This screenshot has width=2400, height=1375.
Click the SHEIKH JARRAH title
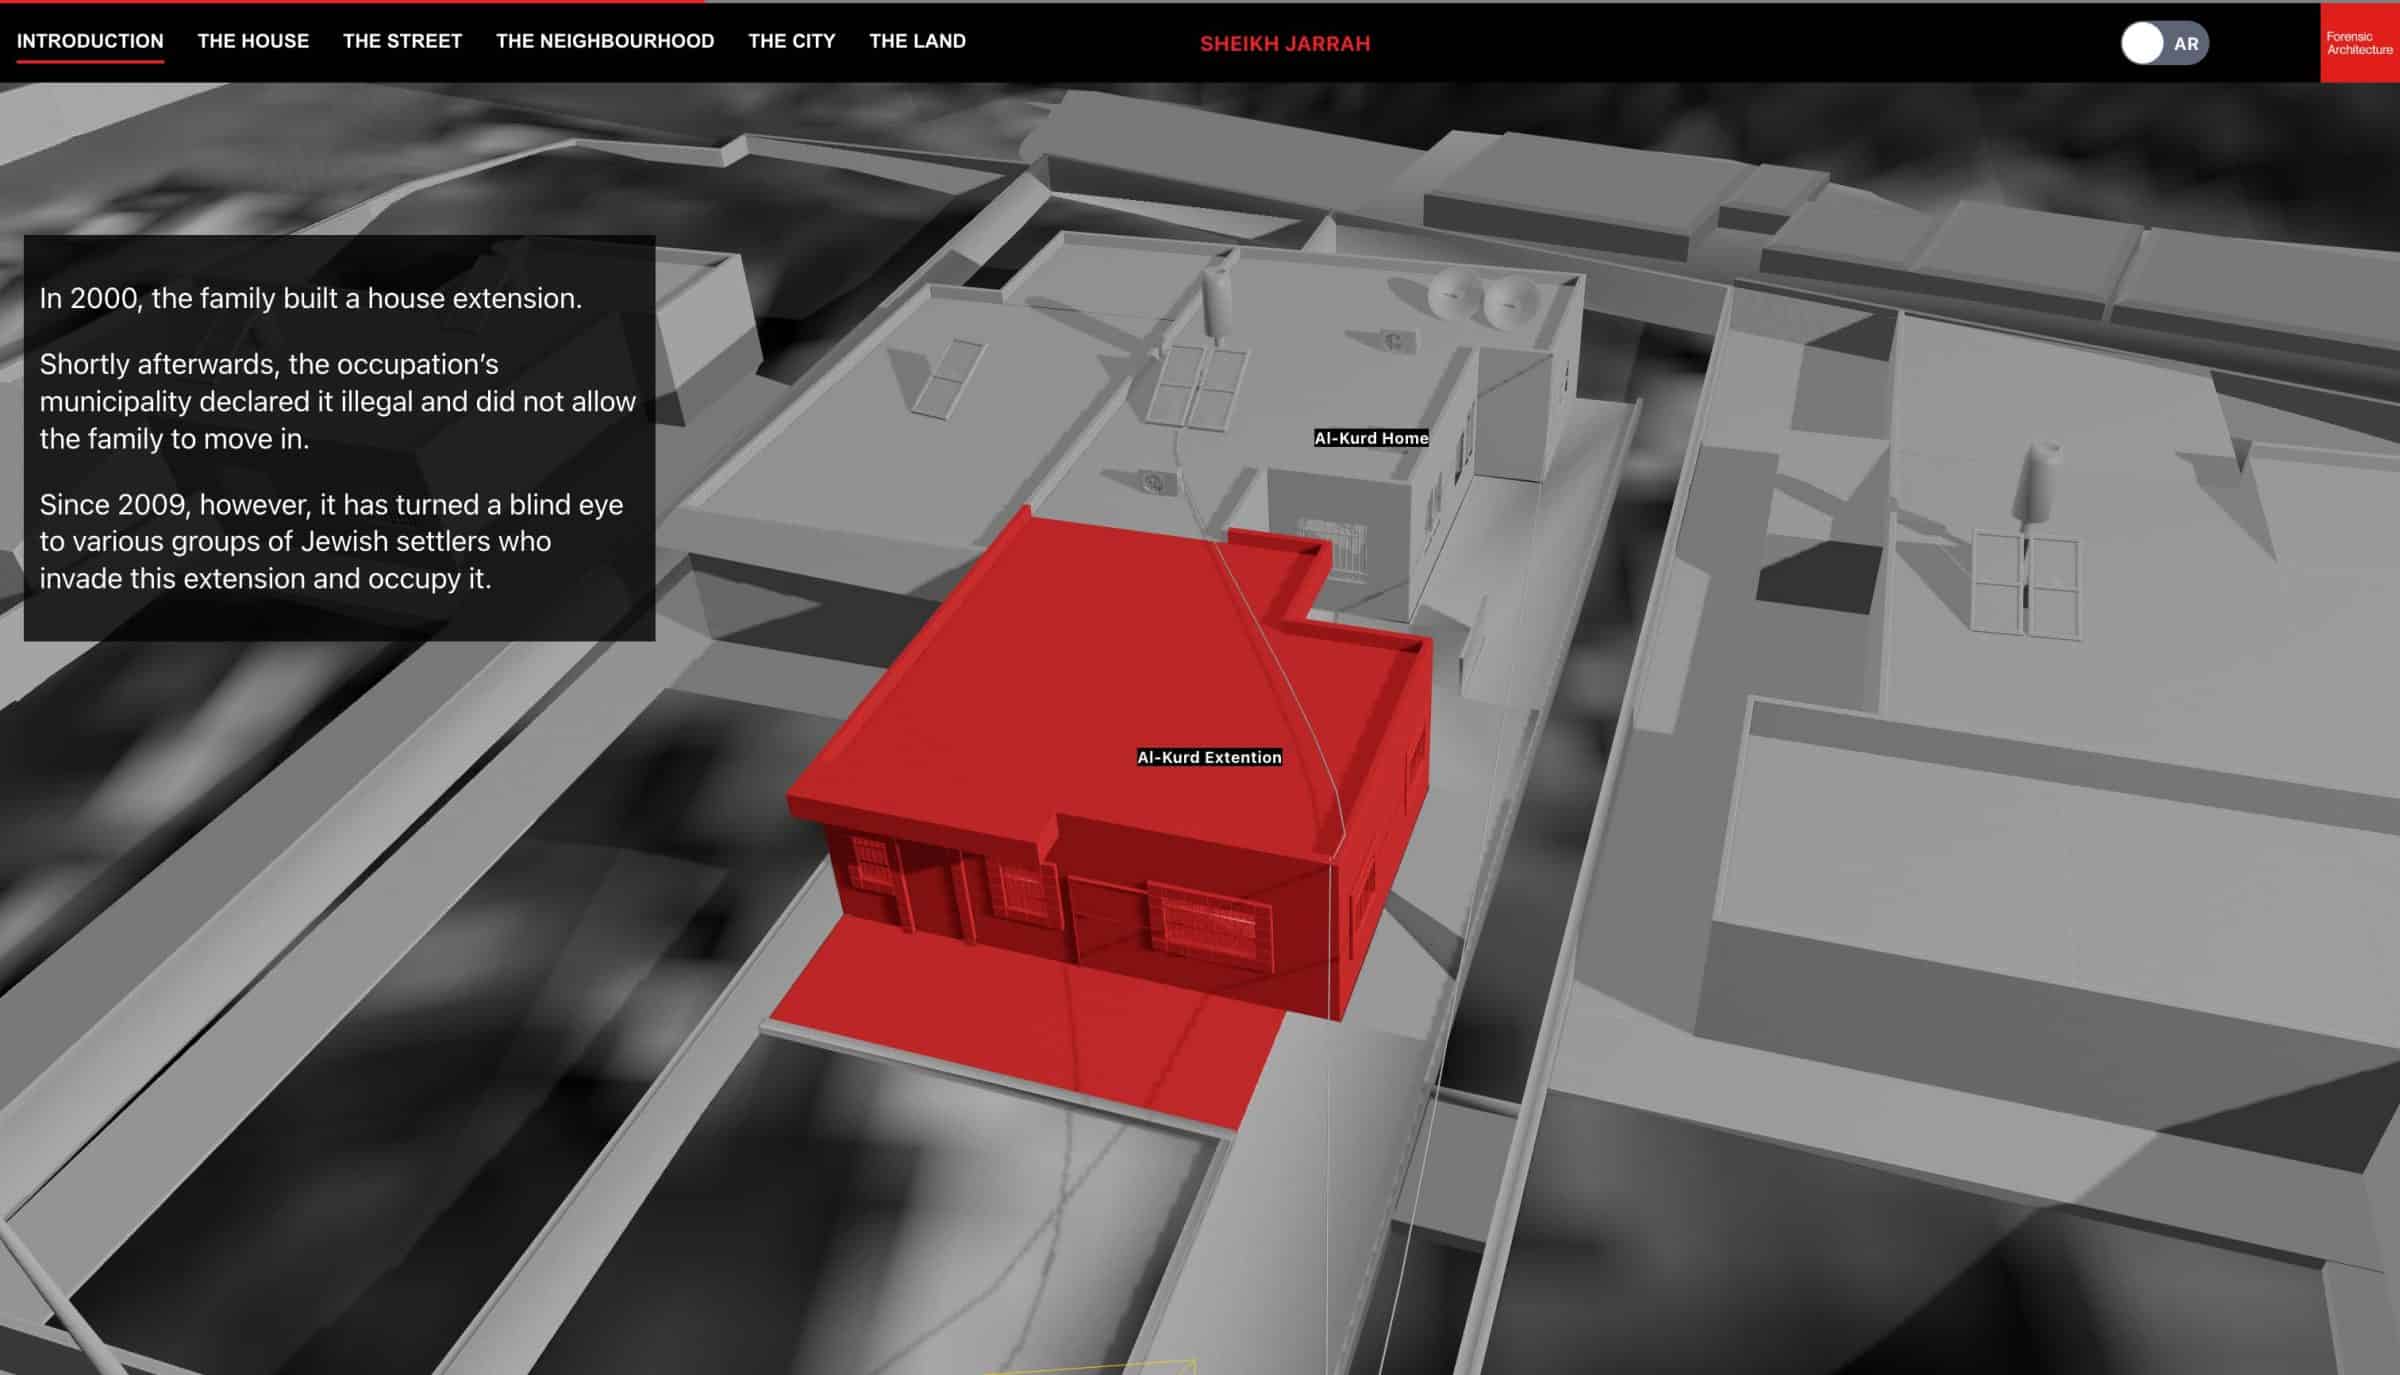point(1285,43)
